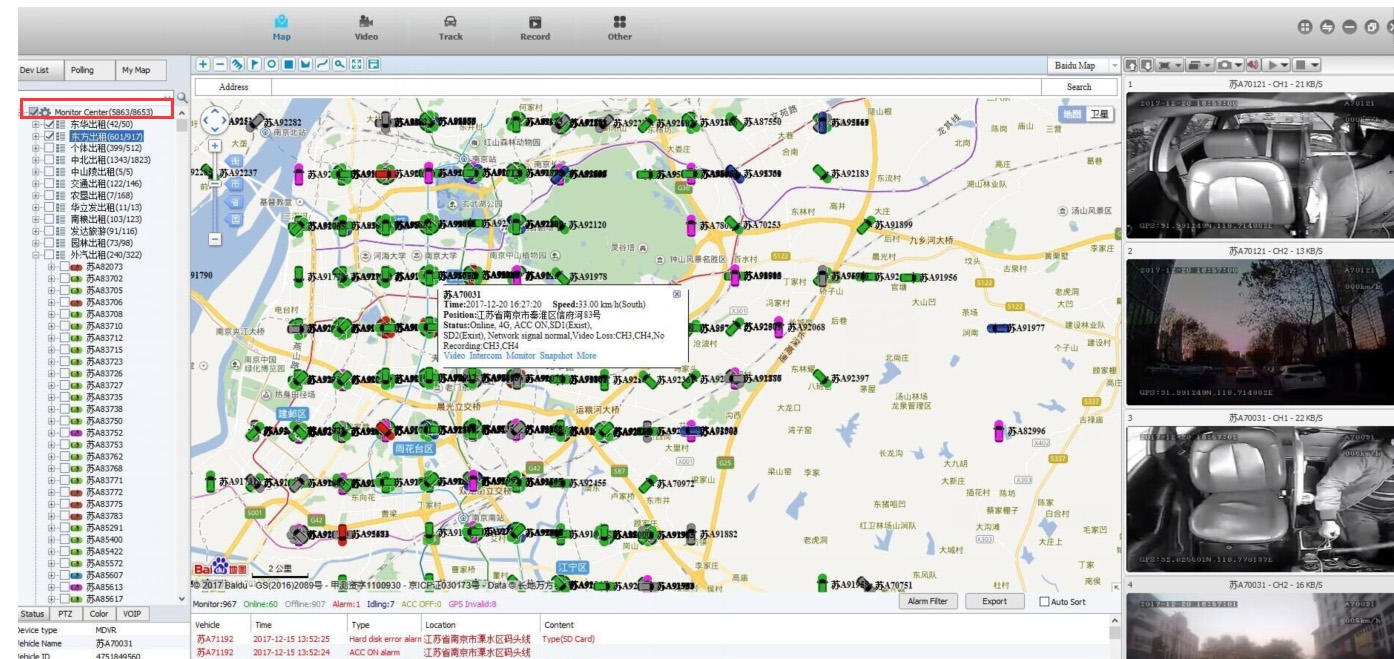Click Intercom link in vehicle popup
The width and height of the screenshot is (1394, 659).
486,355
